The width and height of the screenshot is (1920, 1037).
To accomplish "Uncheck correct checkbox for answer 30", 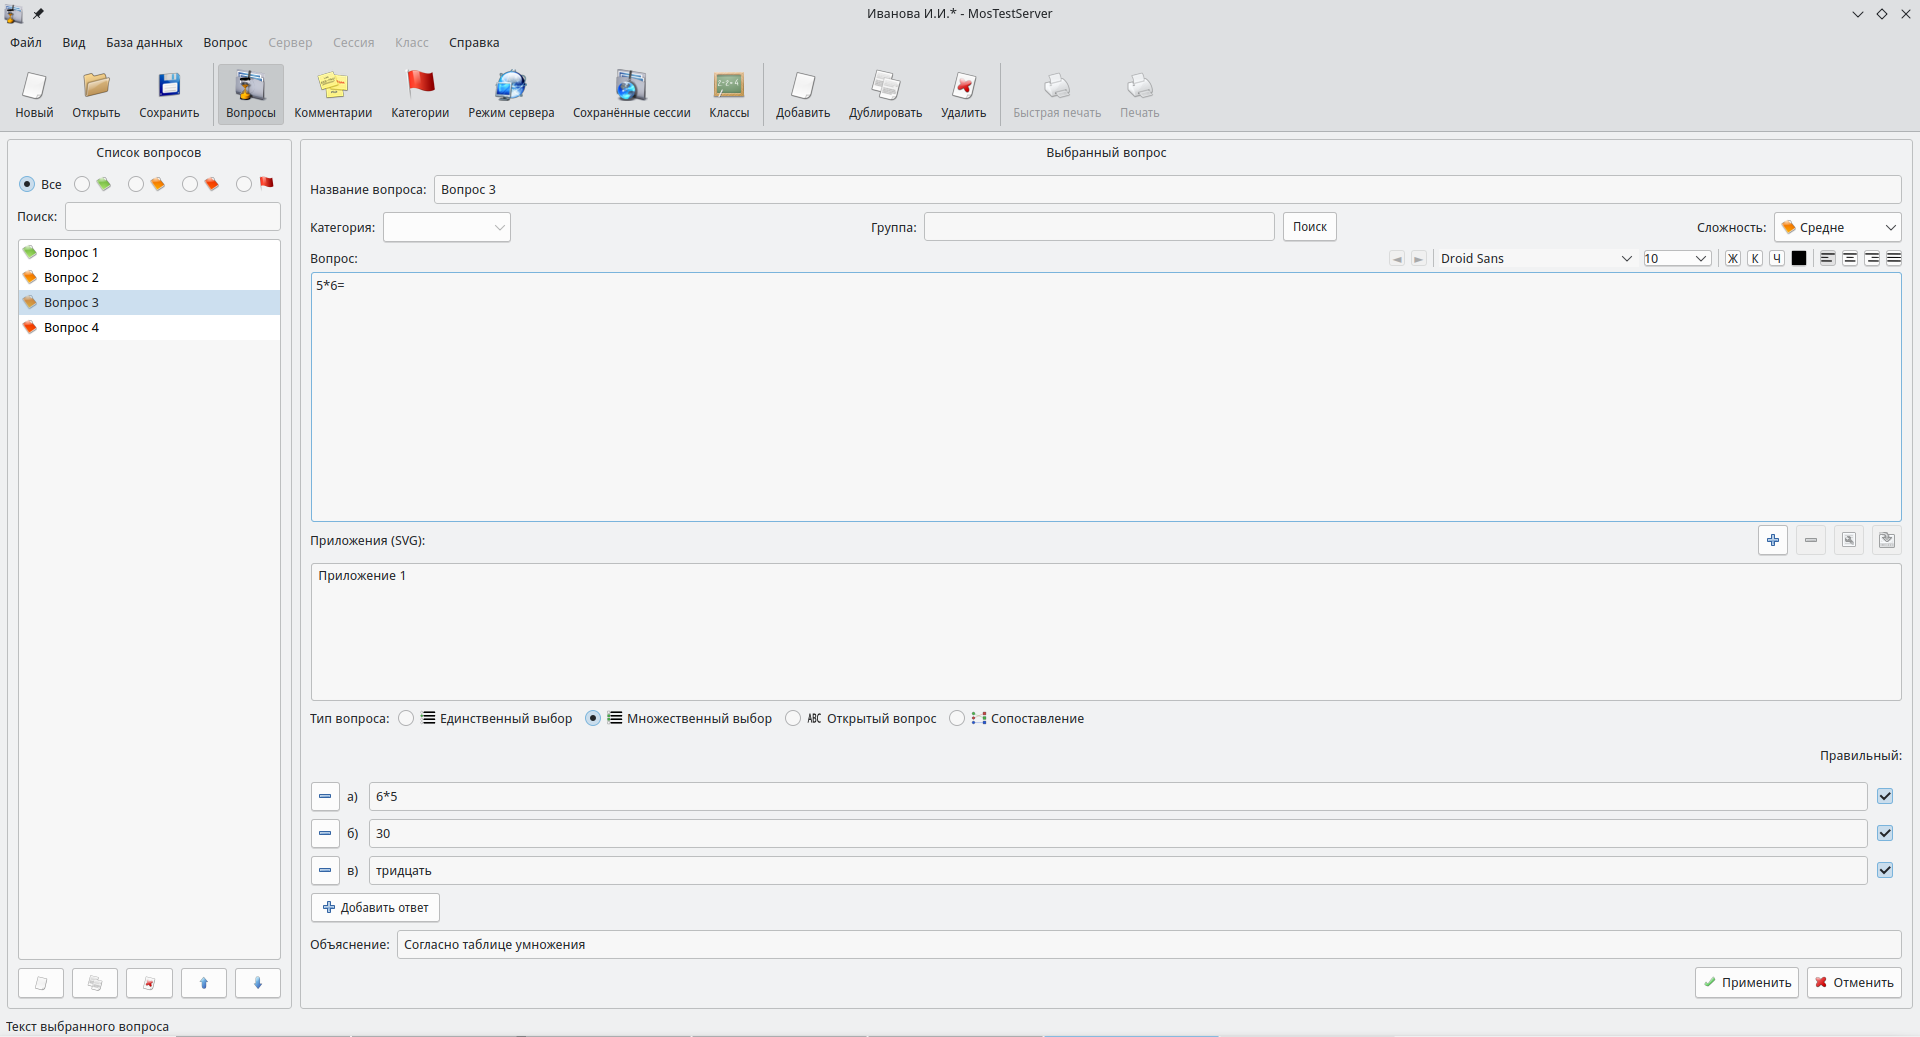I will point(1885,833).
